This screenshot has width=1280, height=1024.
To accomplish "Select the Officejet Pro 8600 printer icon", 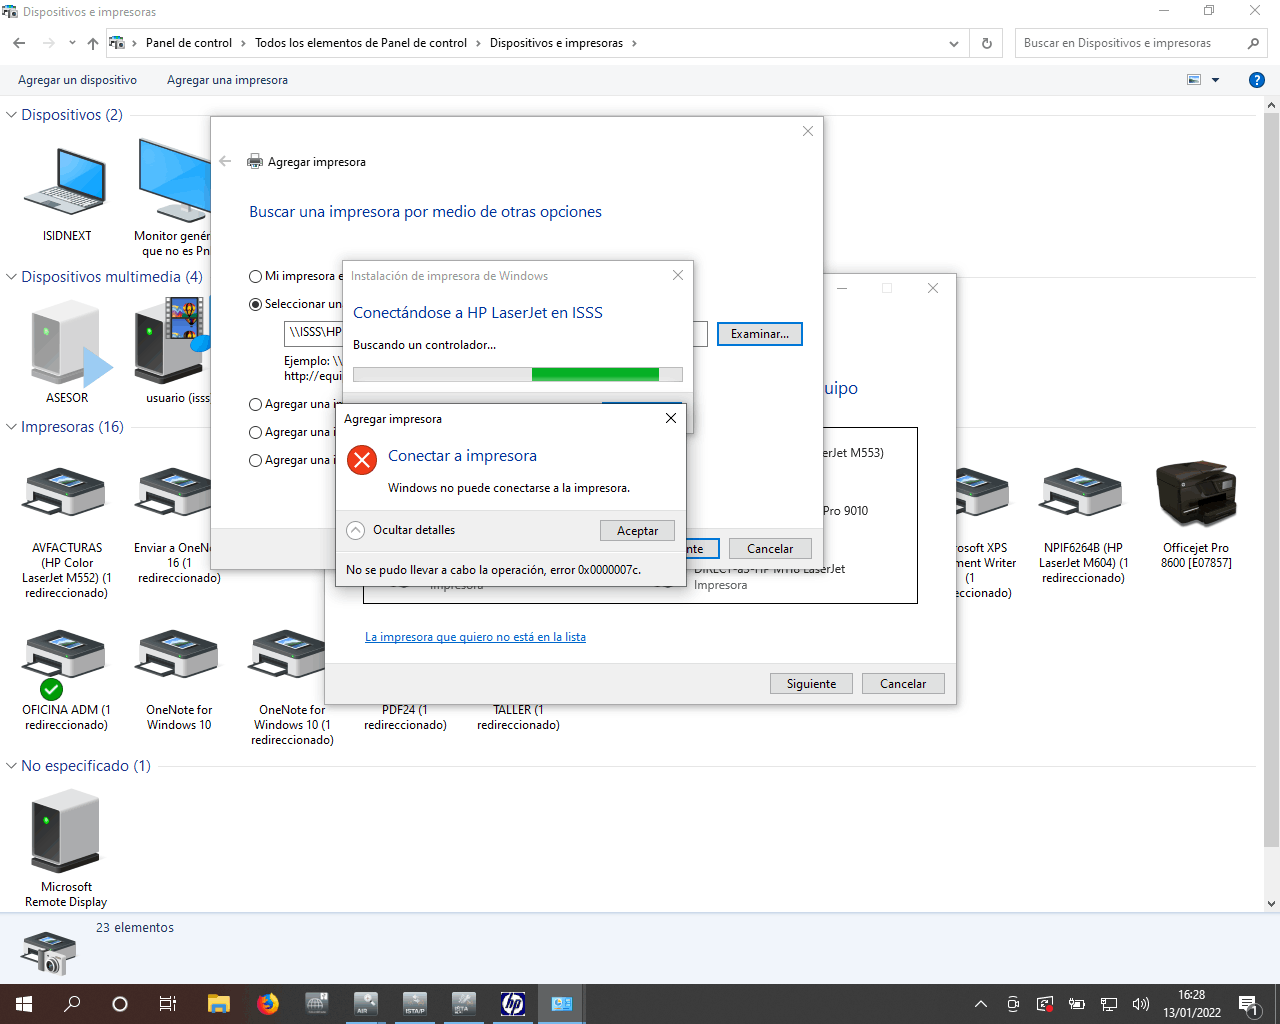I will (1196, 492).
